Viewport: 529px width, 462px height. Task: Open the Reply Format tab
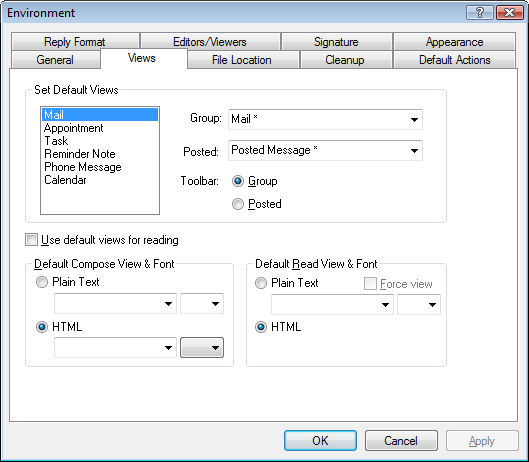click(75, 42)
